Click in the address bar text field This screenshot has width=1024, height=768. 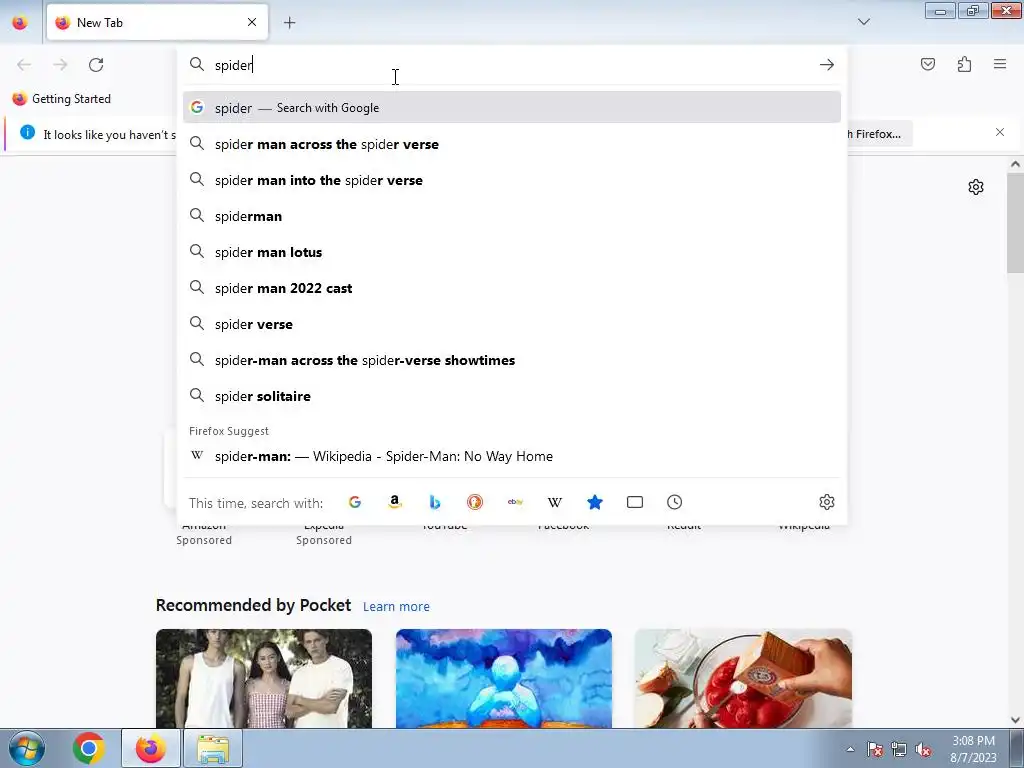tap(513, 65)
